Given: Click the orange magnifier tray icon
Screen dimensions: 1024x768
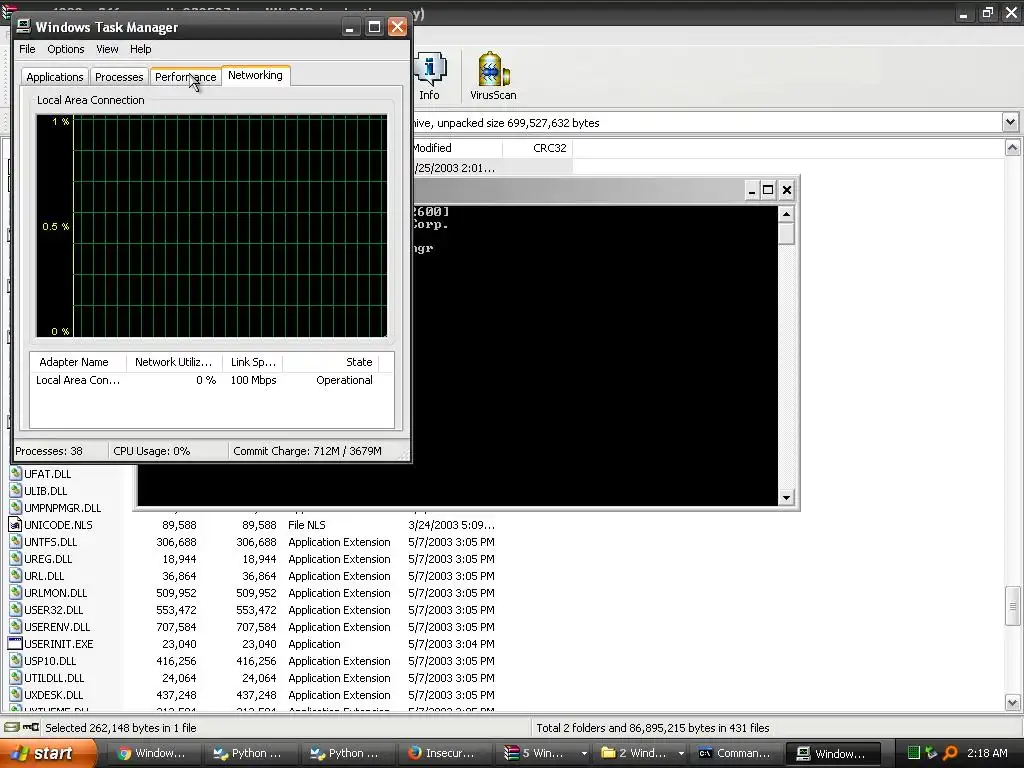Looking at the screenshot, I should [x=951, y=753].
